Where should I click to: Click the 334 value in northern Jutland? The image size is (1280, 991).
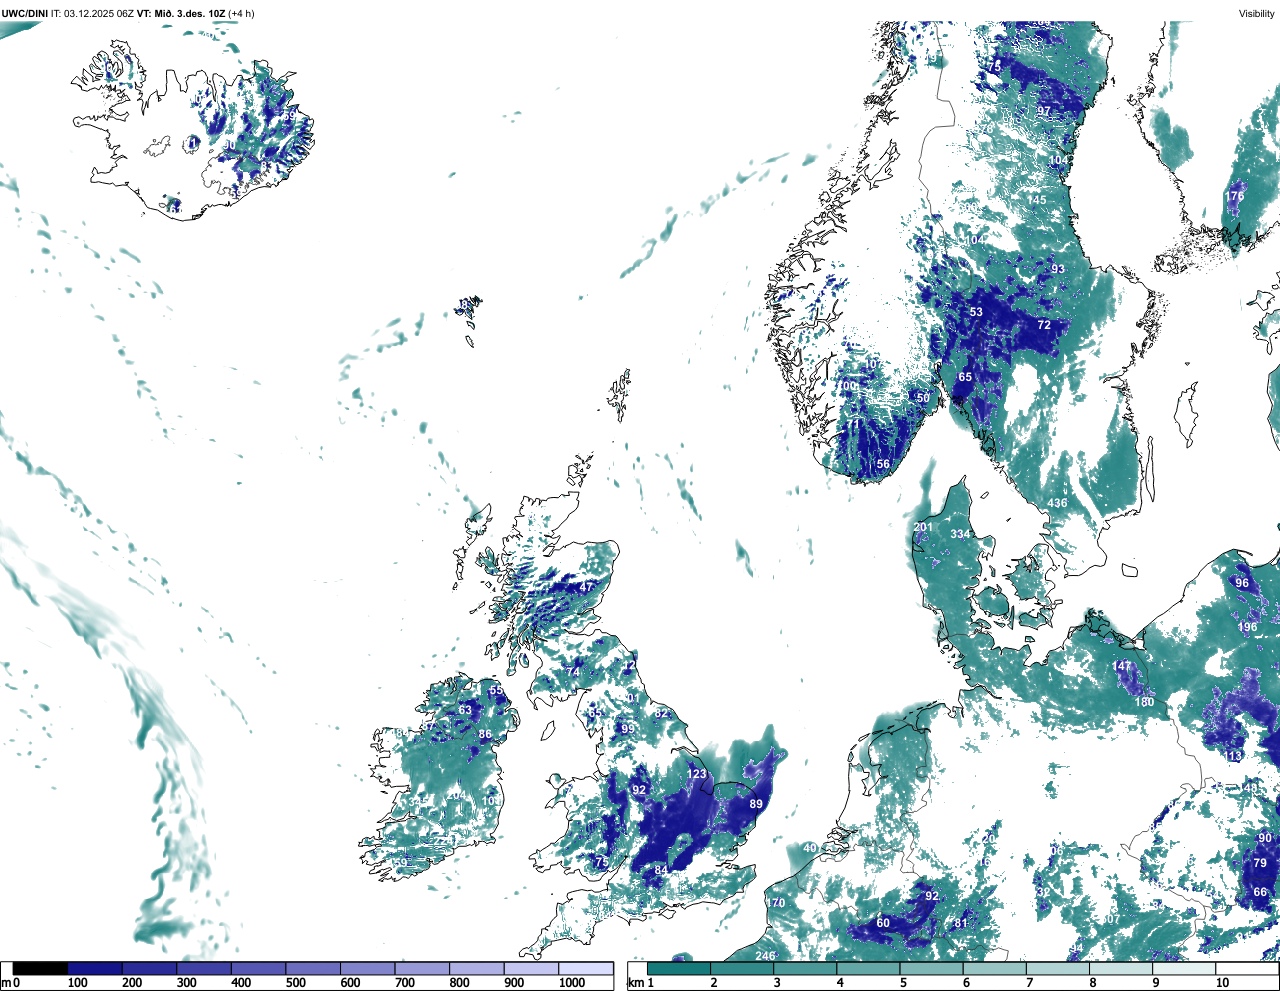tap(960, 534)
